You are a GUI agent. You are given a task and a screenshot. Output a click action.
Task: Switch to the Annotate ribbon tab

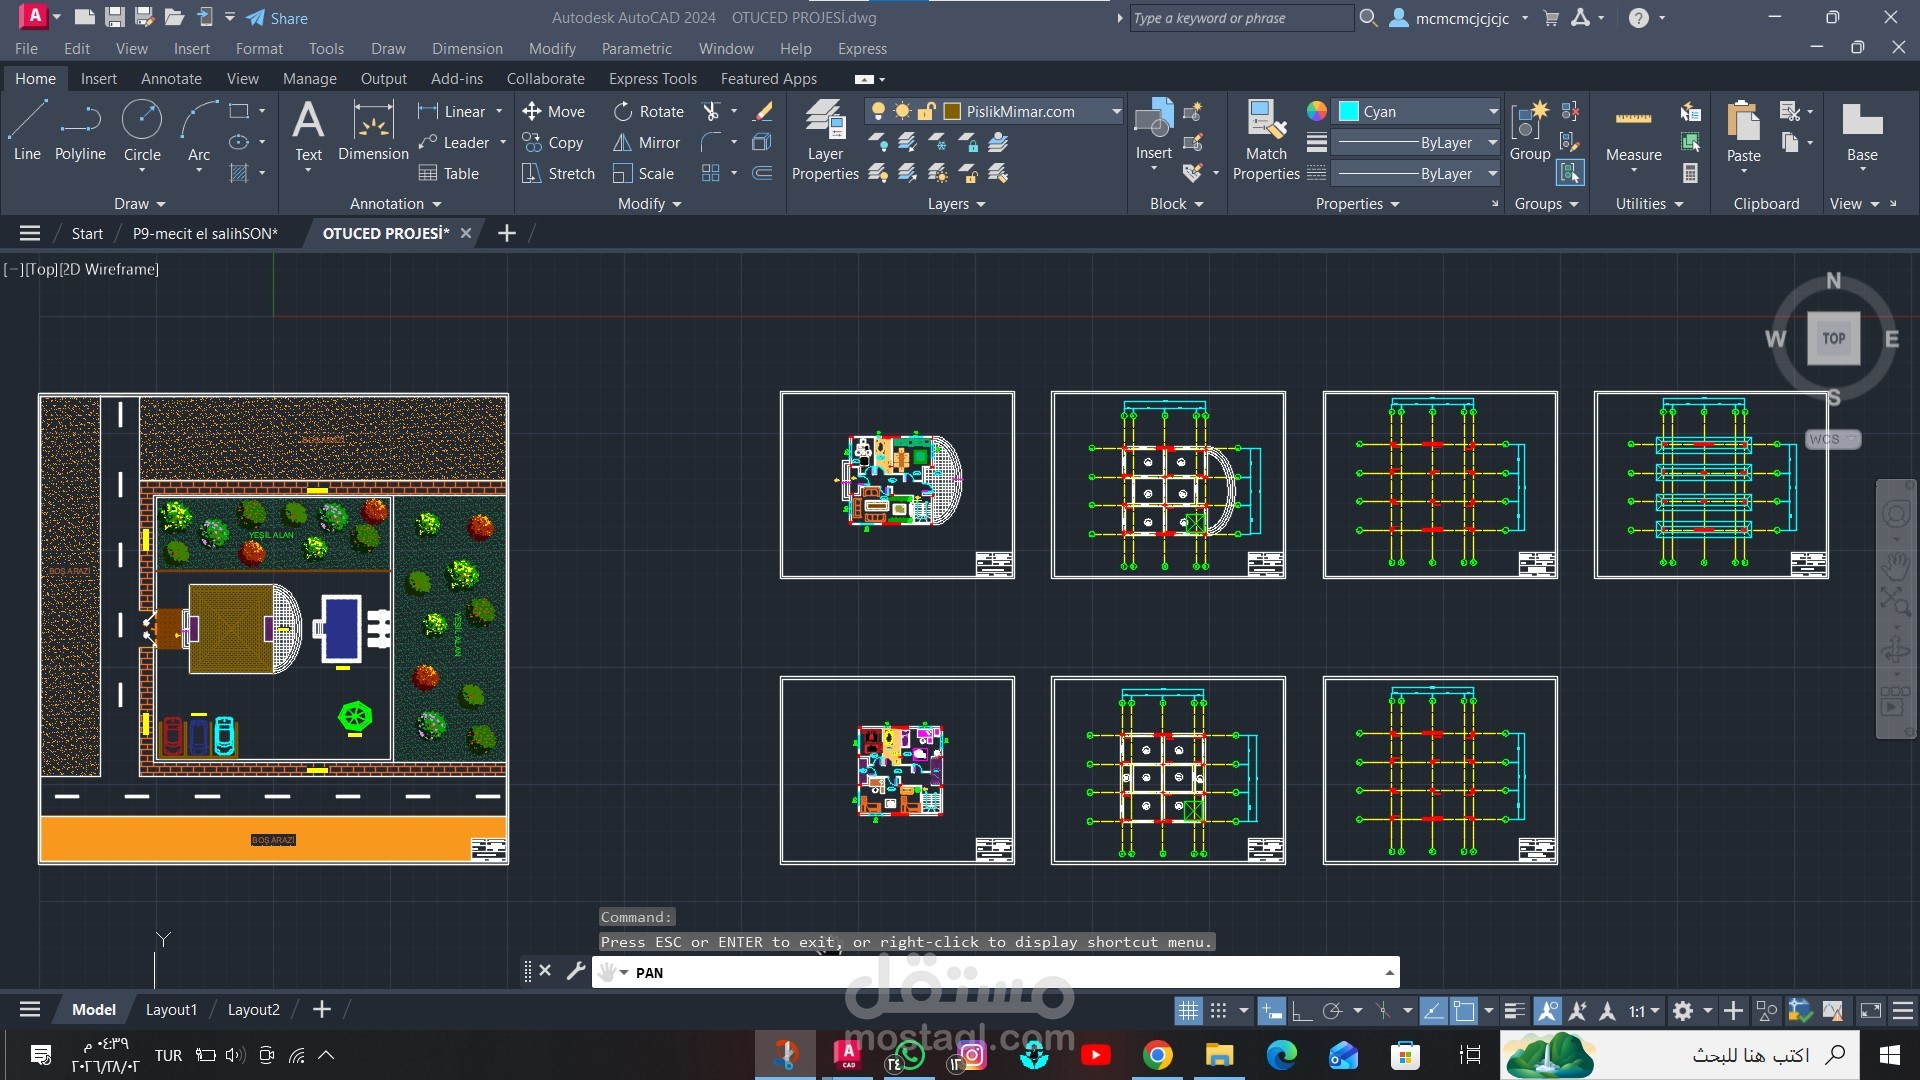point(171,78)
